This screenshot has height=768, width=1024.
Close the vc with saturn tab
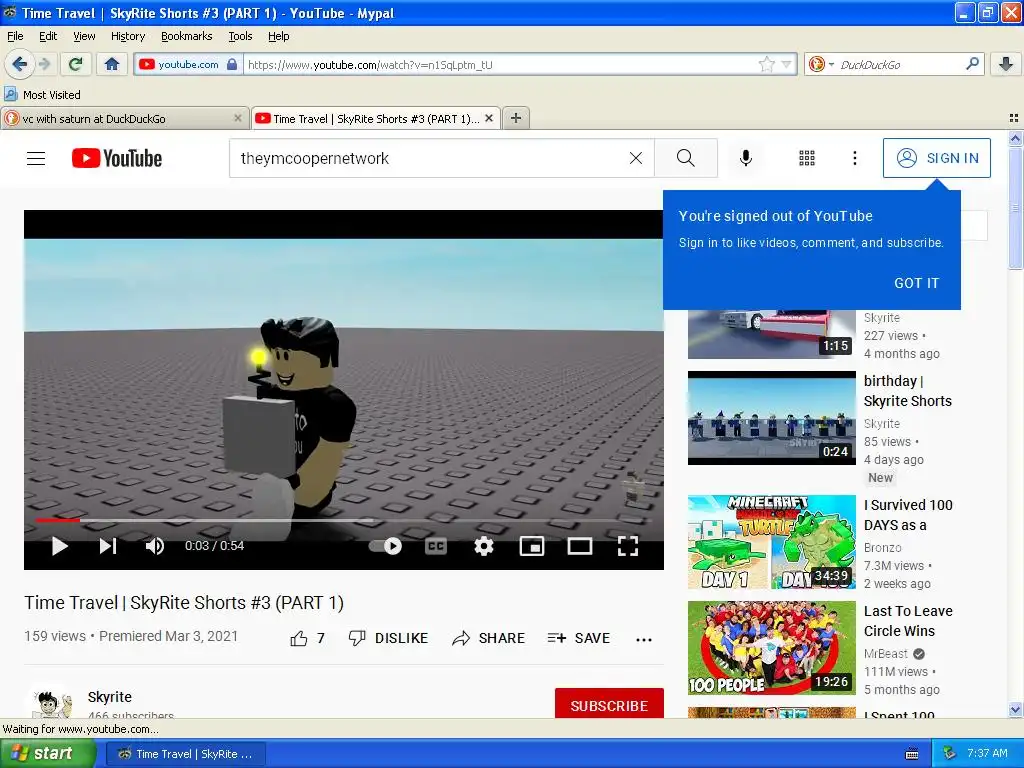click(238, 118)
